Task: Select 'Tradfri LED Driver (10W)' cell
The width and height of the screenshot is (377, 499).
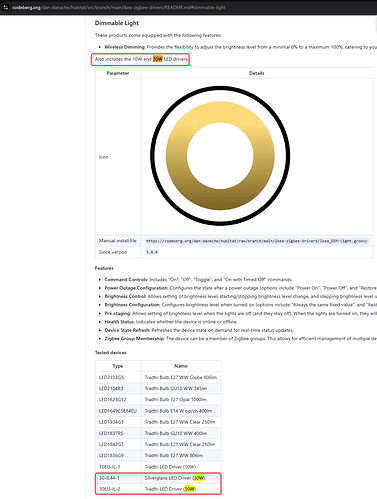Action: [181, 467]
